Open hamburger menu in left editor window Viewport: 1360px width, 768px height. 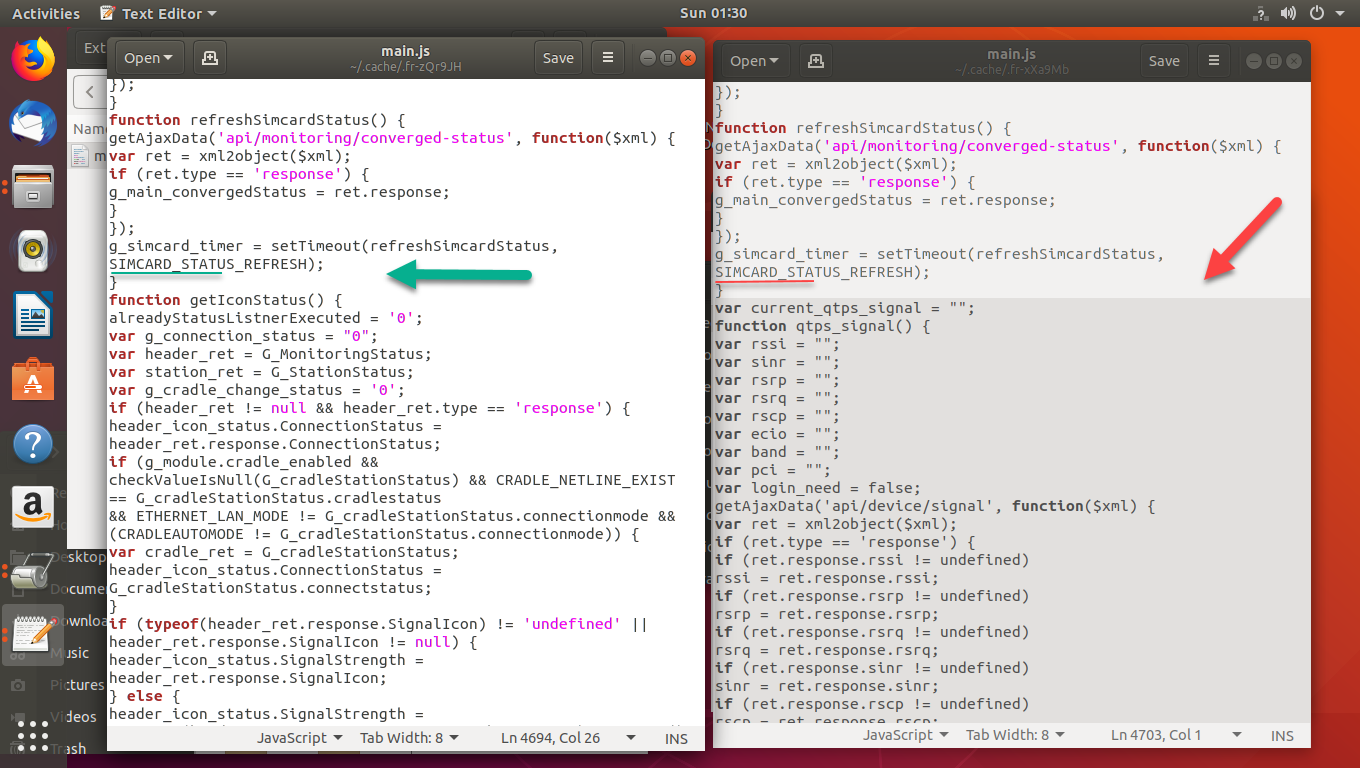coord(607,58)
